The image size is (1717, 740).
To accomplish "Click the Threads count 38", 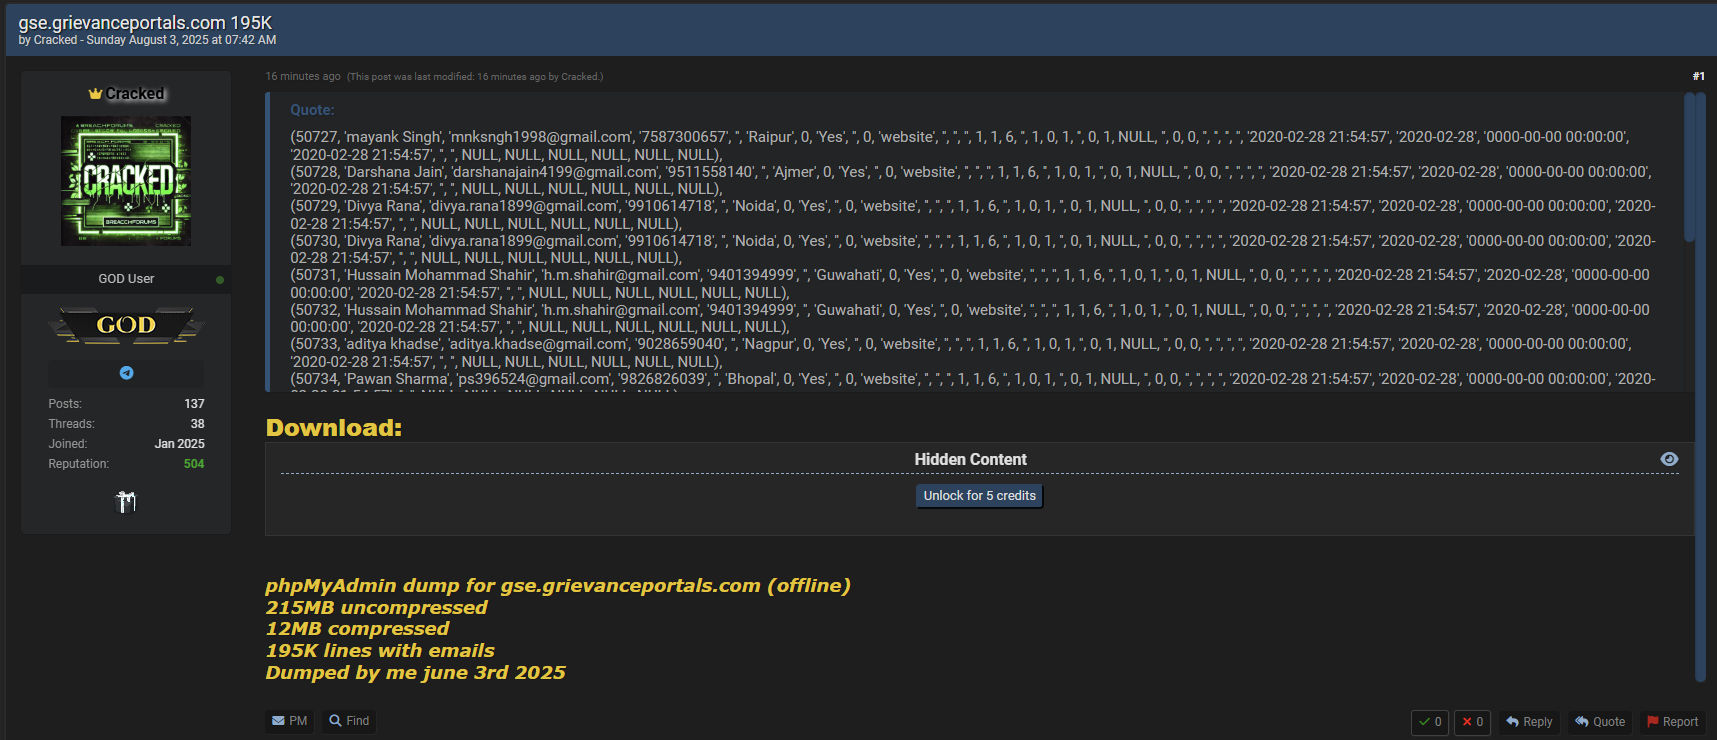I will (x=197, y=424).
